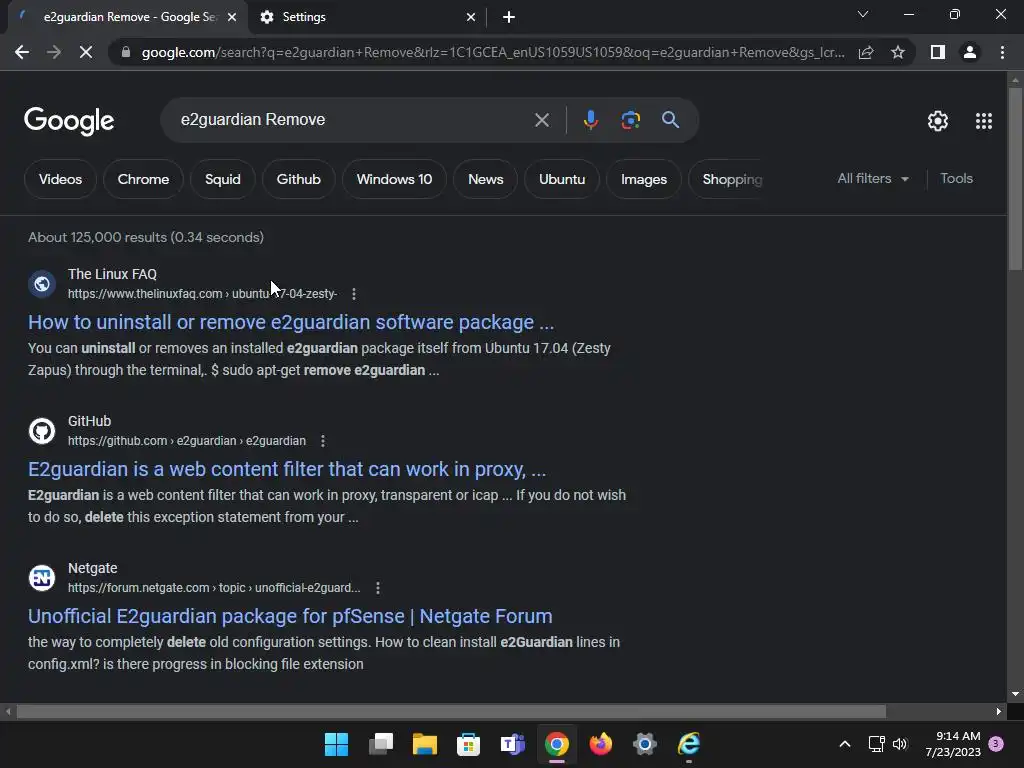Go back to the previous page
The width and height of the screenshot is (1024, 768).
[22, 52]
